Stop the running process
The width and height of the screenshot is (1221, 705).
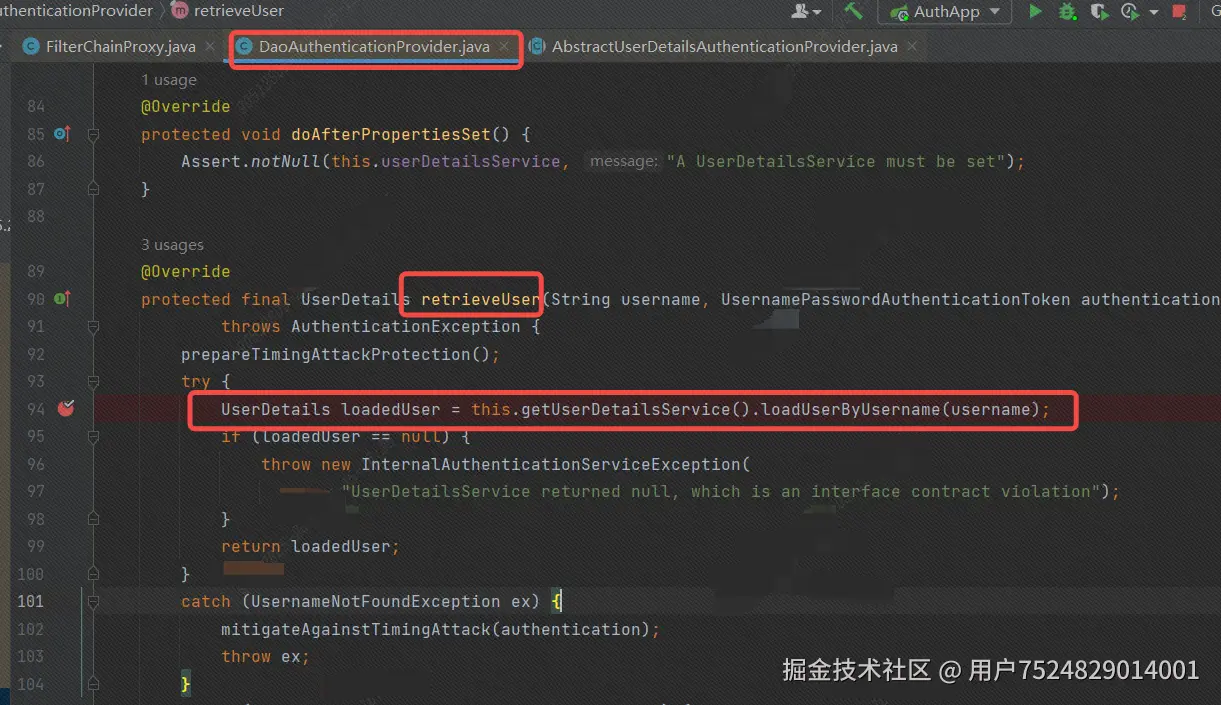[x=1181, y=12]
